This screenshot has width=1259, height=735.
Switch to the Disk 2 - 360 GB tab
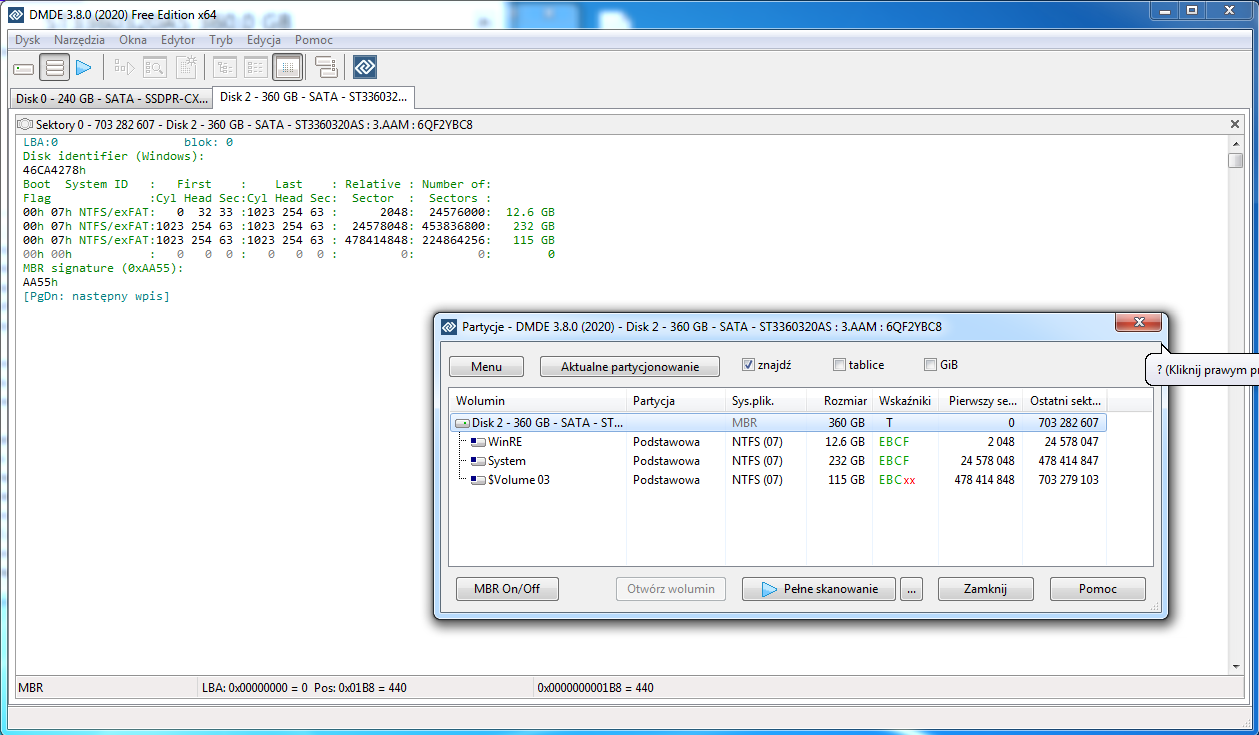[x=313, y=97]
